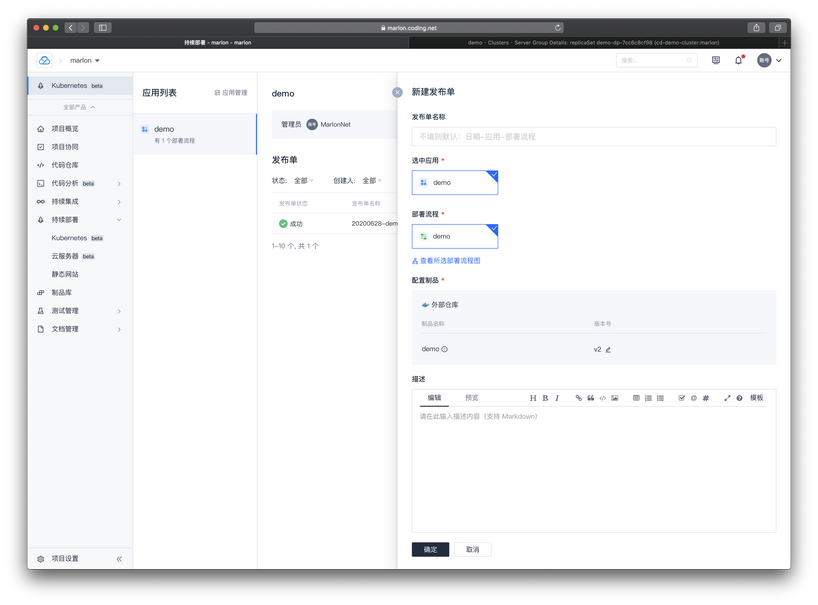The width and height of the screenshot is (818, 605).
Task: Open 应用管理 link in app list
Action: (231, 93)
